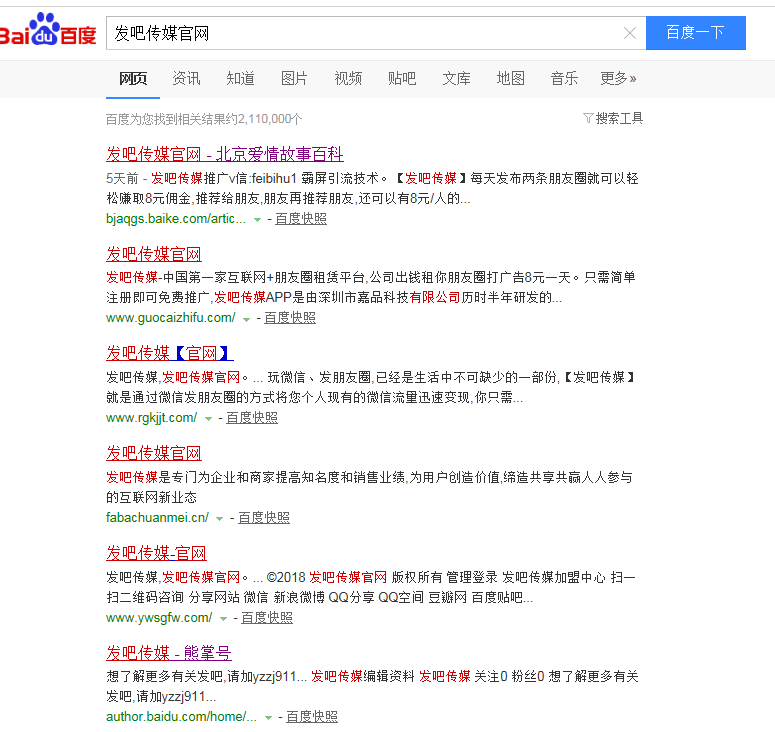This screenshot has height=732, width=775.
Task: Click the Baidu logo
Action: 48,30
